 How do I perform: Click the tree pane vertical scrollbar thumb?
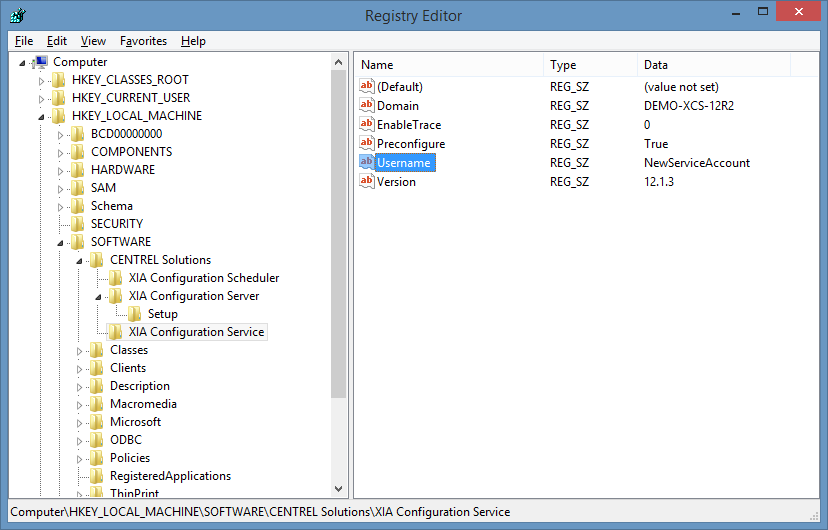click(338, 234)
